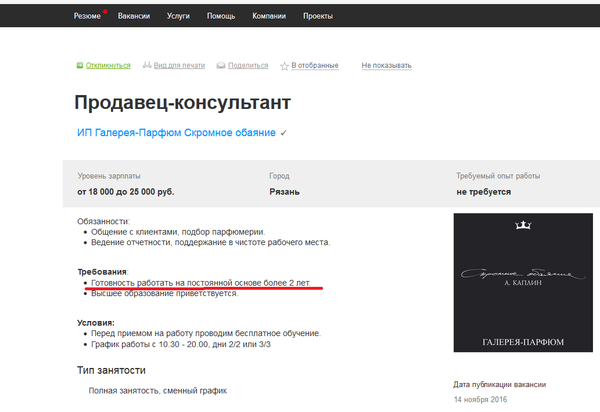The image size is (600, 412).
Task: Open ИП Галерея-Парфюм Скромное обаяние company page
Action: [176, 132]
